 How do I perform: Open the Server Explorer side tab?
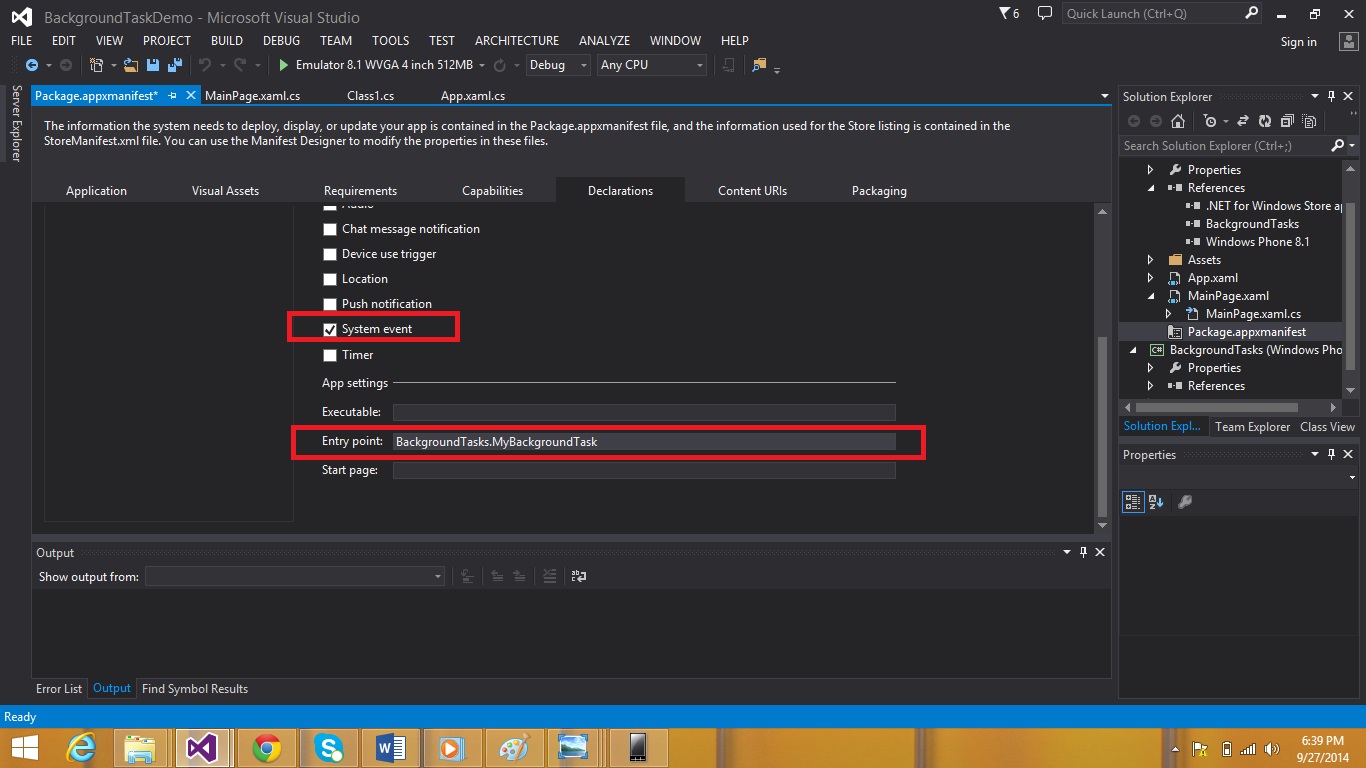[x=16, y=123]
